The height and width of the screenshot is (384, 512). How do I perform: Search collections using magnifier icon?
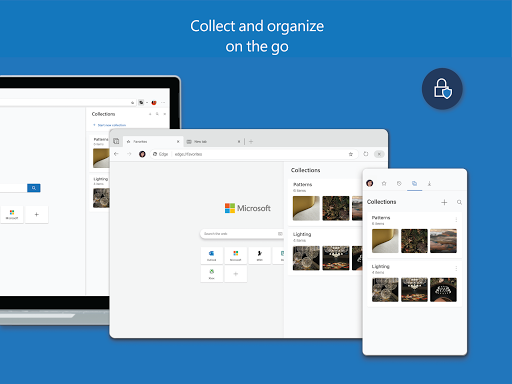(459, 202)
